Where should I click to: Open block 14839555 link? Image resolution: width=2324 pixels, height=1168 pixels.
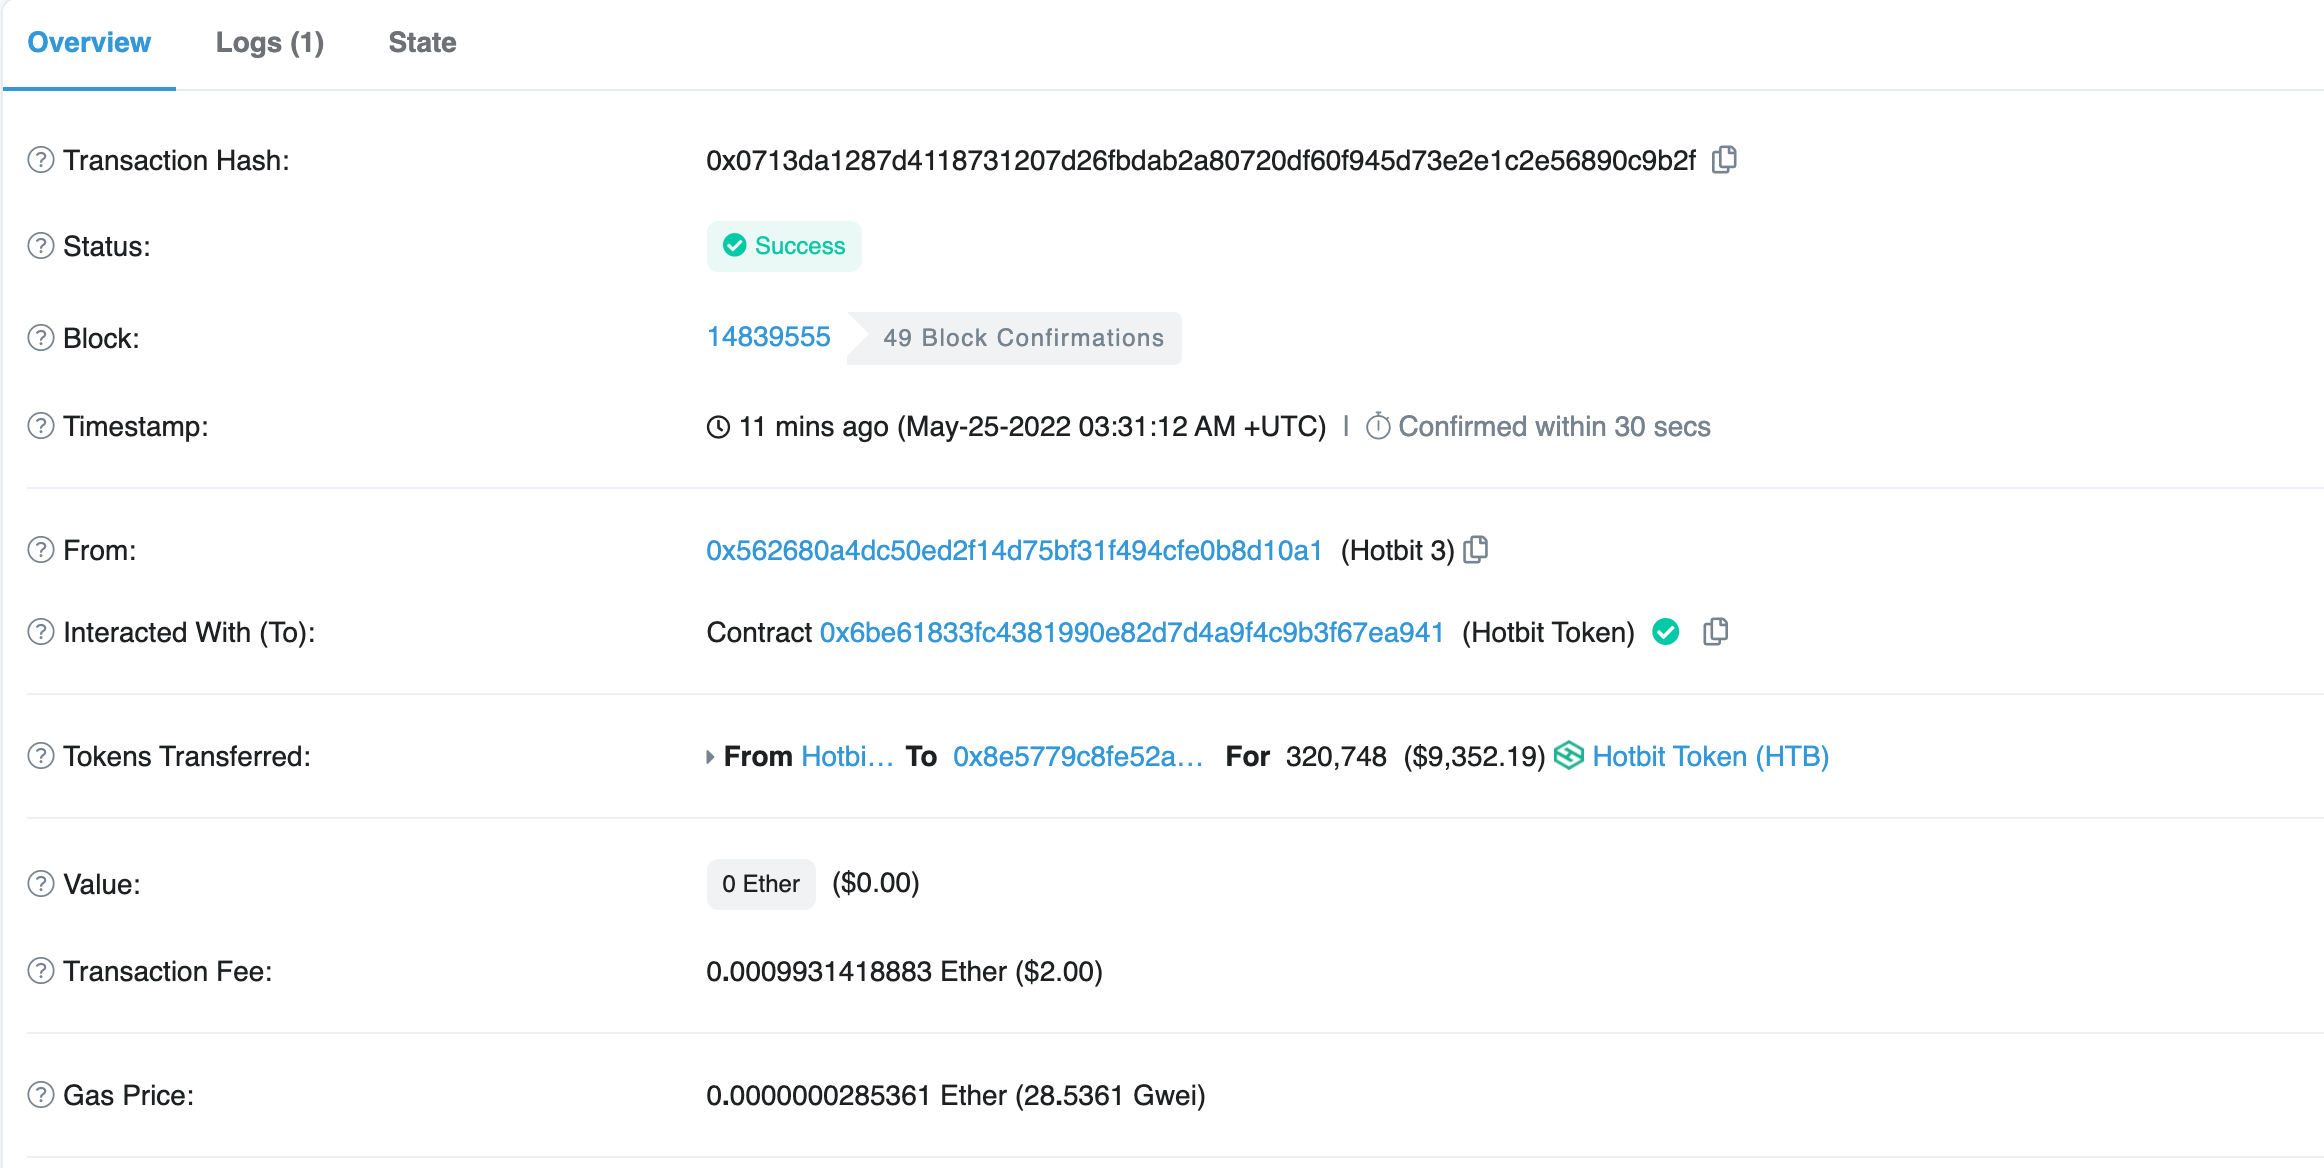click(768, 337)
